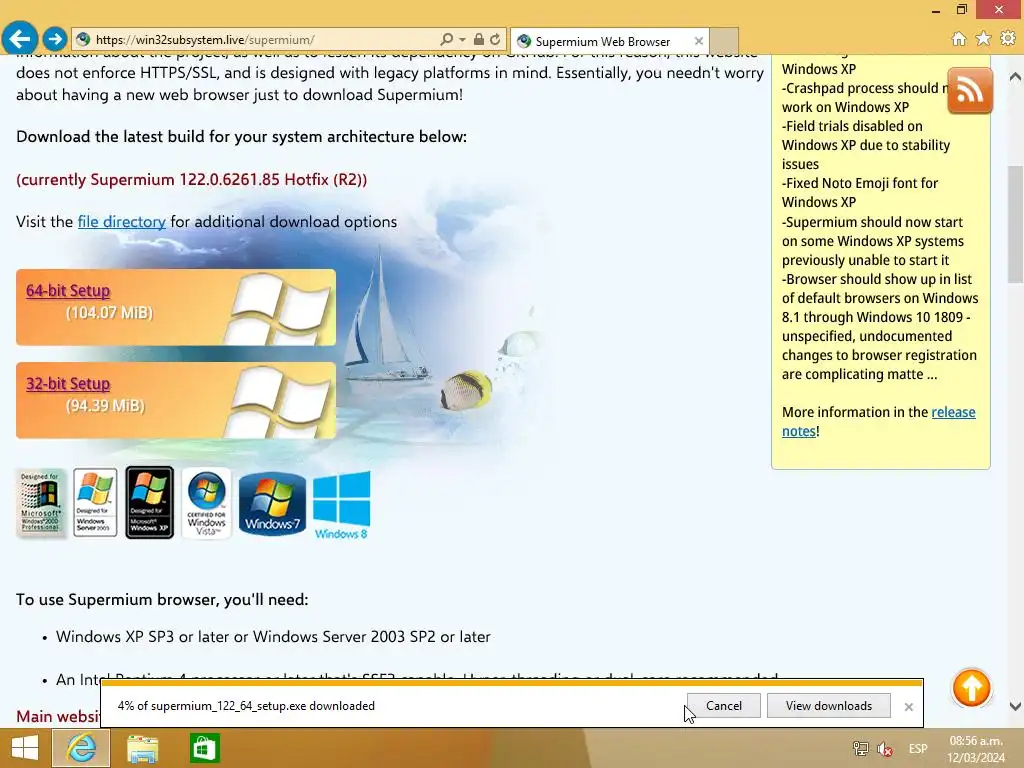Click the taskbar clock and date
The height and width of the screenshot is (768, 1024).
(976, 749)
